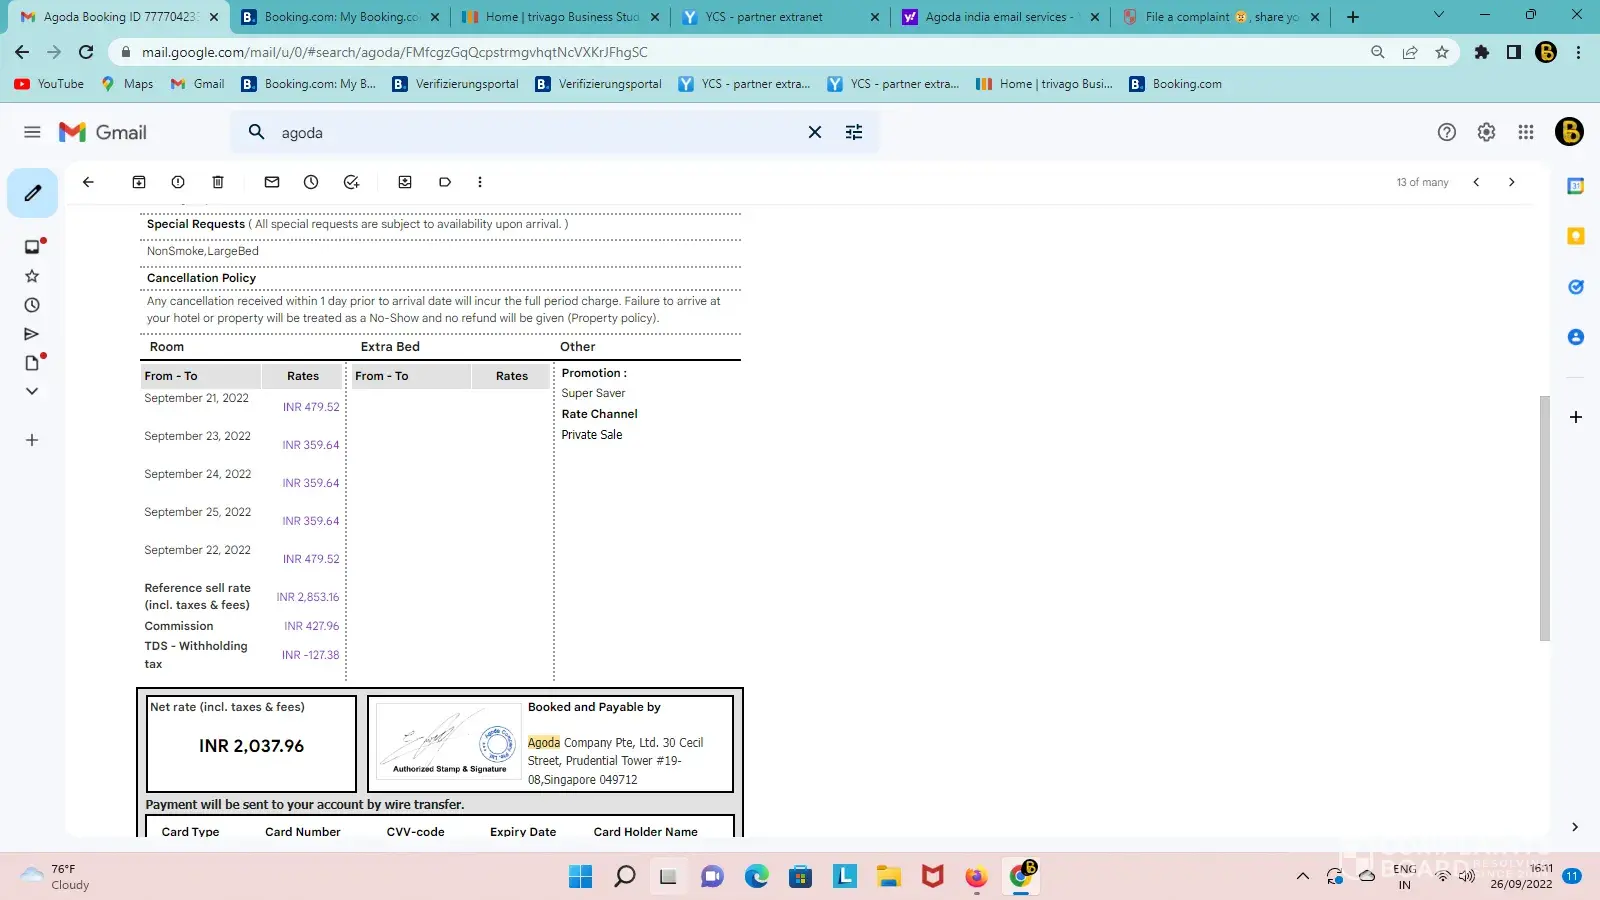Screen dimensions: 1600x900
Task: Mark the email as unread
Action: click(272, 182)
